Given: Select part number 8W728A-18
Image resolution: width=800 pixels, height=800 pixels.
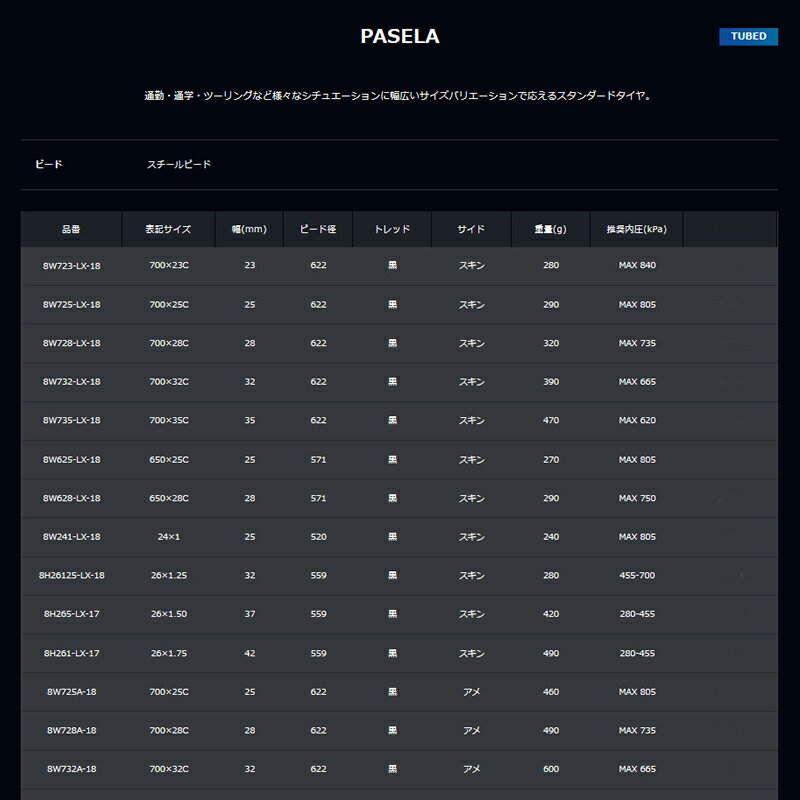Looking at the screenshot, I should pos(71,731).
